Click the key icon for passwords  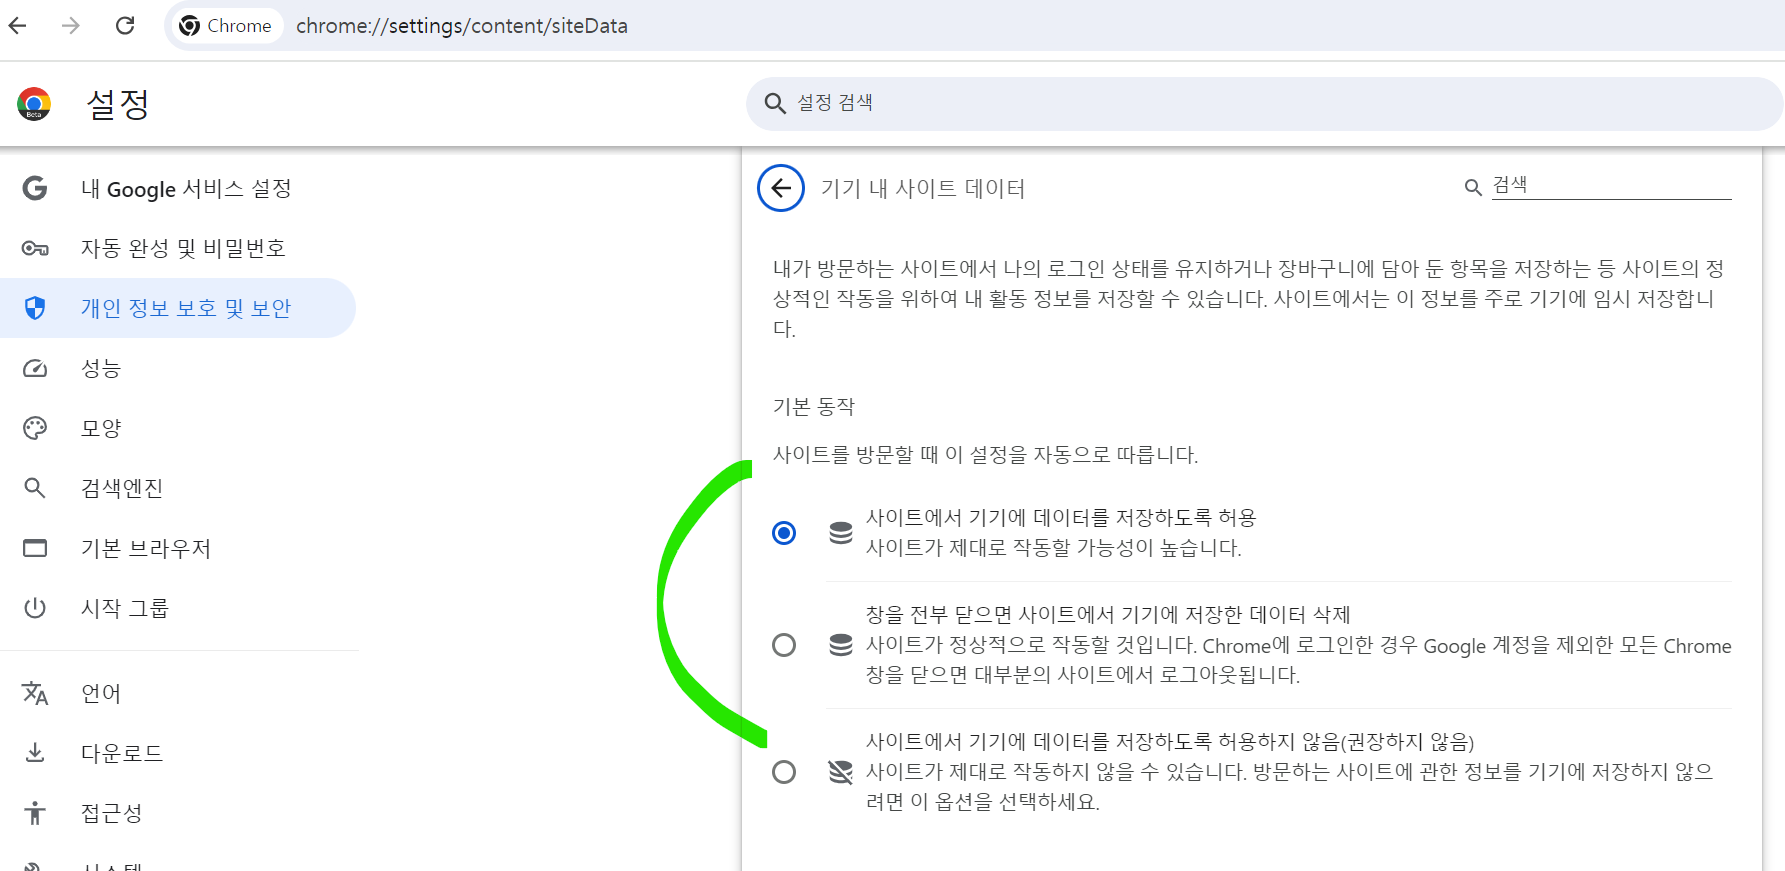(35, 248)
